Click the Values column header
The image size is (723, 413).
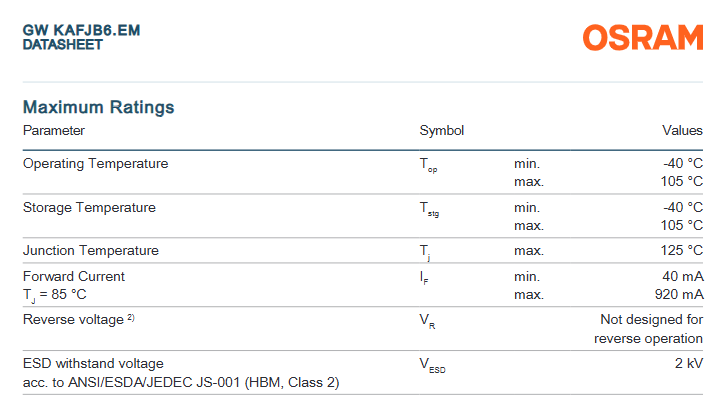click(682, 131)
